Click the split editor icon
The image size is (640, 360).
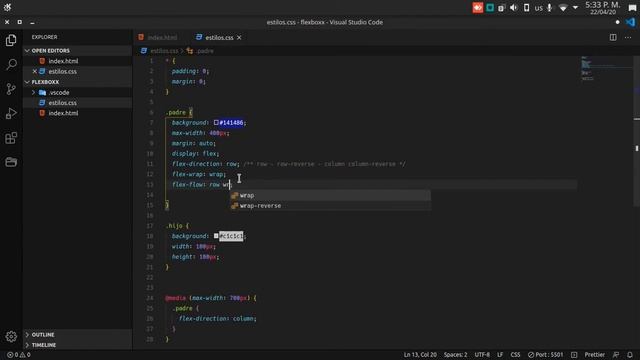tap(613, 37)
